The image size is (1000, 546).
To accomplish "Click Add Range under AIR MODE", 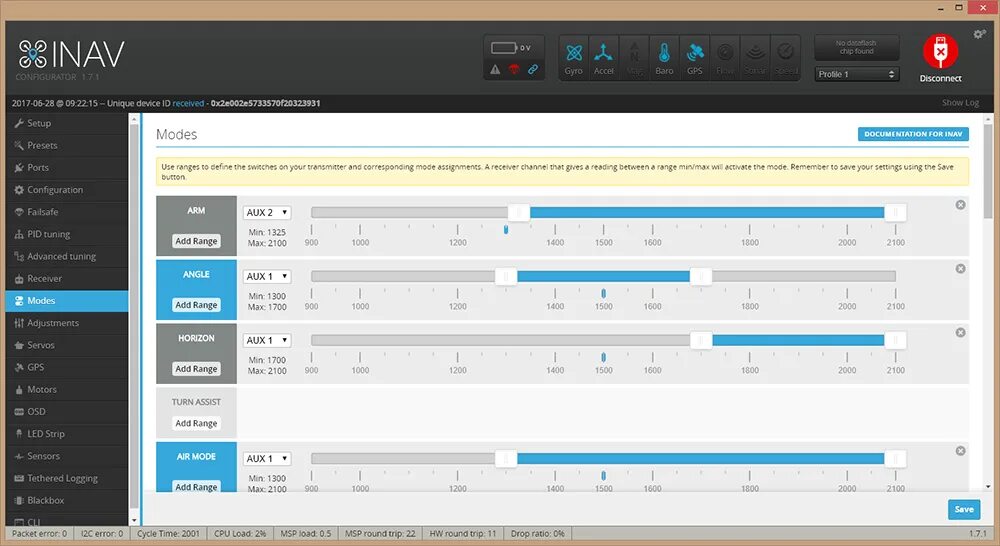I will pos(196,487).
